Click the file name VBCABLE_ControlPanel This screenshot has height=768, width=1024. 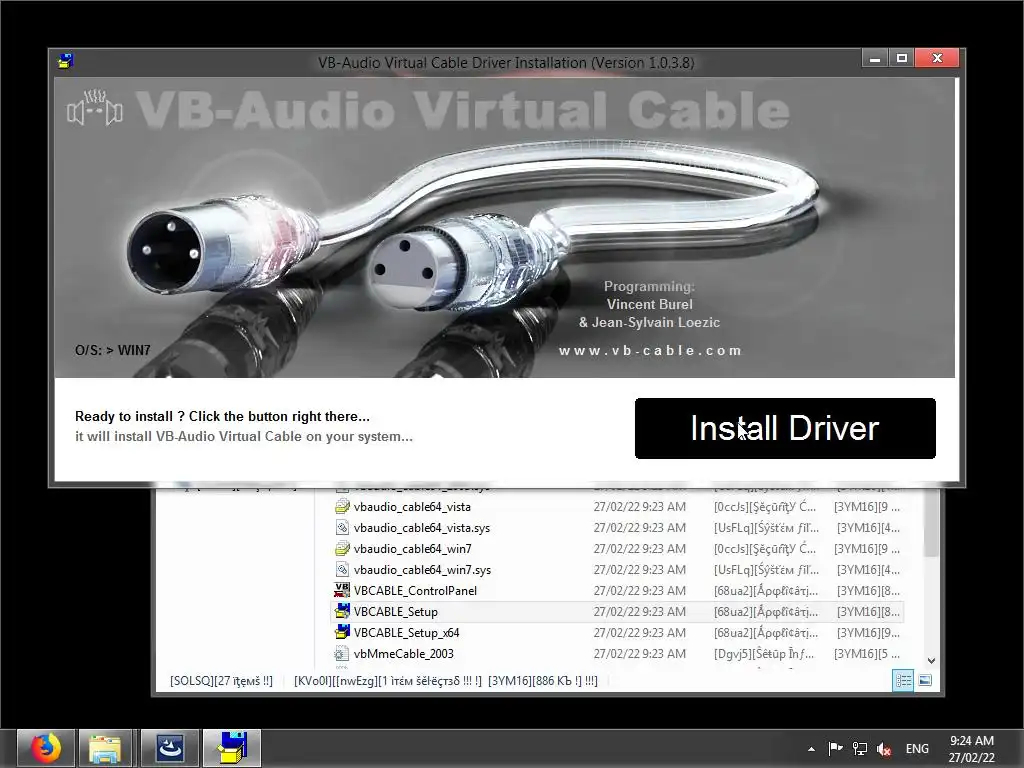[x=415, y=590]
